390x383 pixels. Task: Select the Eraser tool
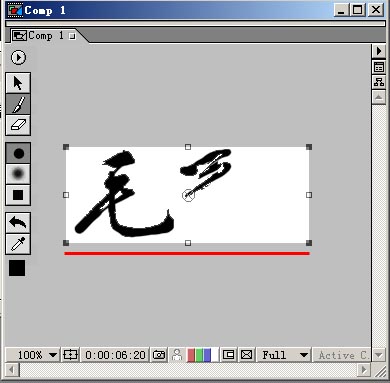pos(18,125)
